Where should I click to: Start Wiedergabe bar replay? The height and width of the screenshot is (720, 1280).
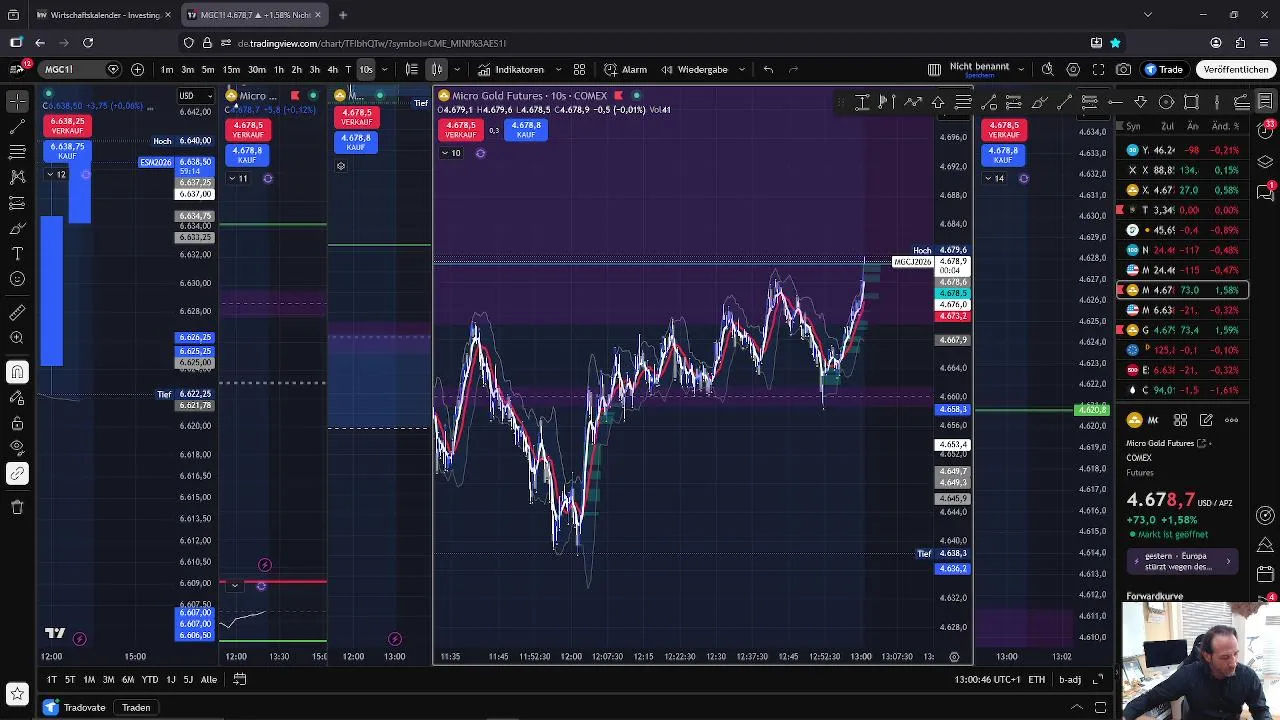[x=693, y=69]
